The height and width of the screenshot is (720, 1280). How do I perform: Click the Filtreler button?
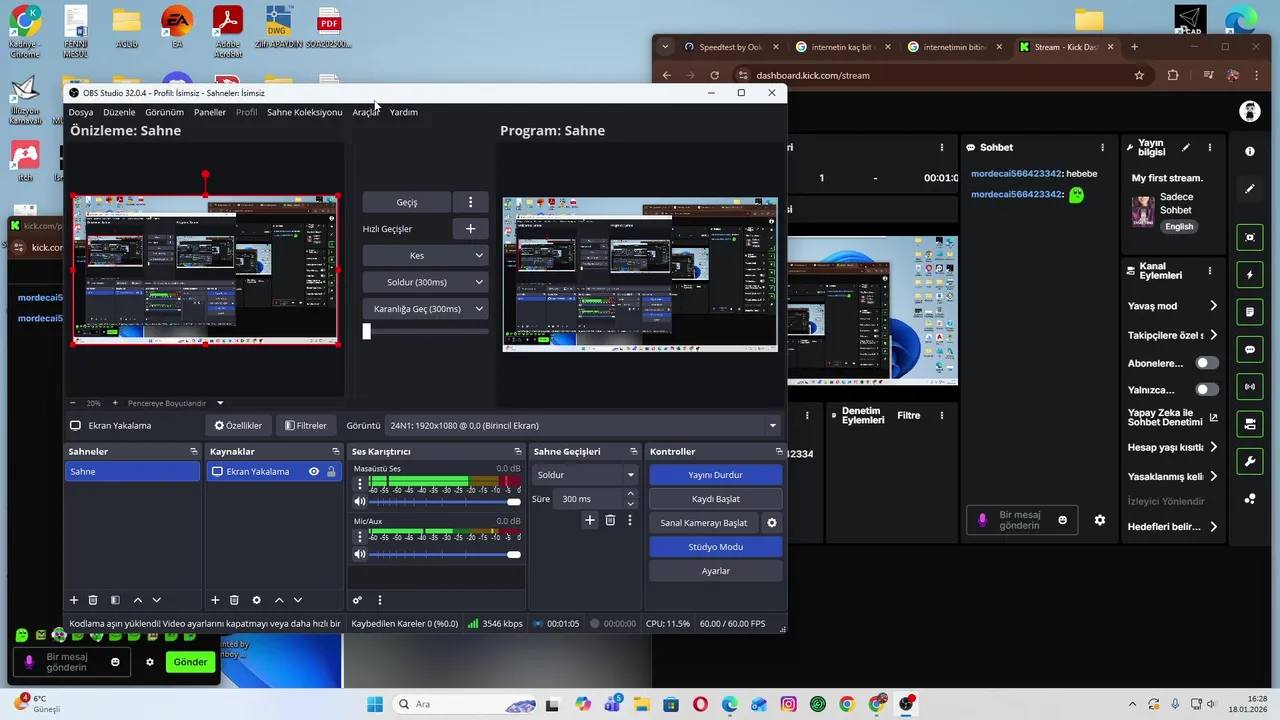tap(305, 425)
